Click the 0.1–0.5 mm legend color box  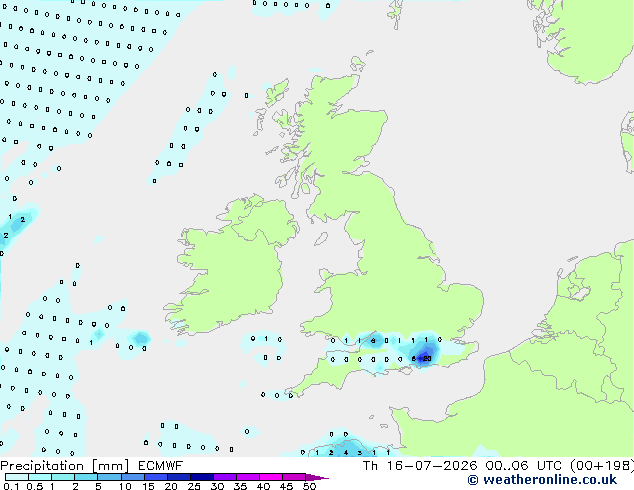tap(17, 477)
